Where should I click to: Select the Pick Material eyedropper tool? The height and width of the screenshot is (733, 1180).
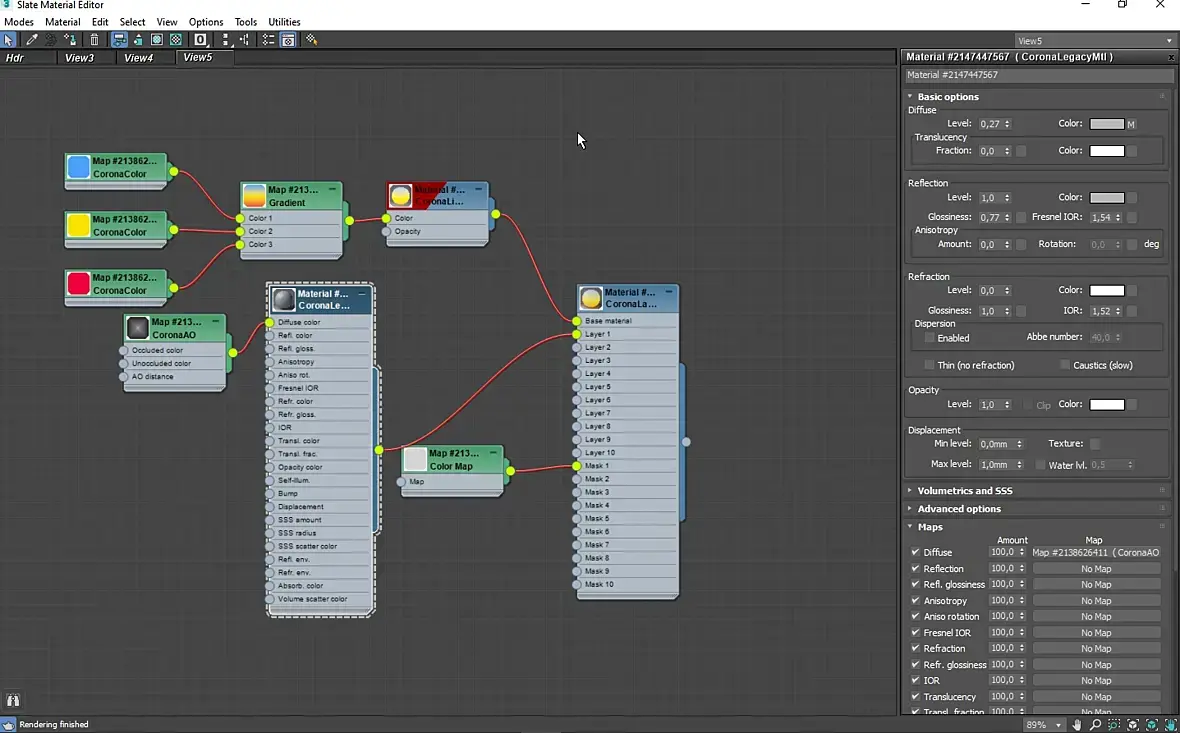(x=31, y=40)
